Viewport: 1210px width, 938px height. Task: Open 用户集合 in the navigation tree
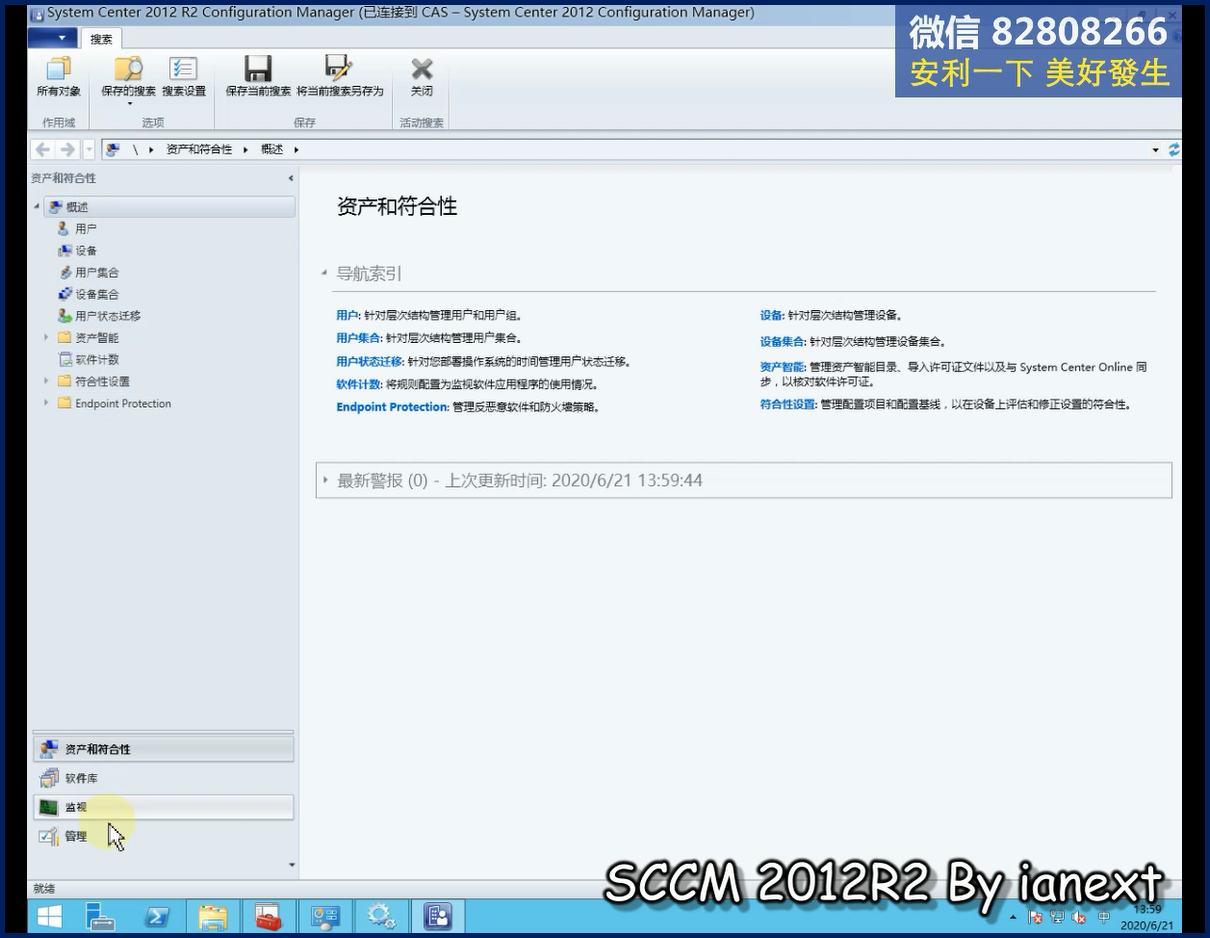click(x=97, y=272)
